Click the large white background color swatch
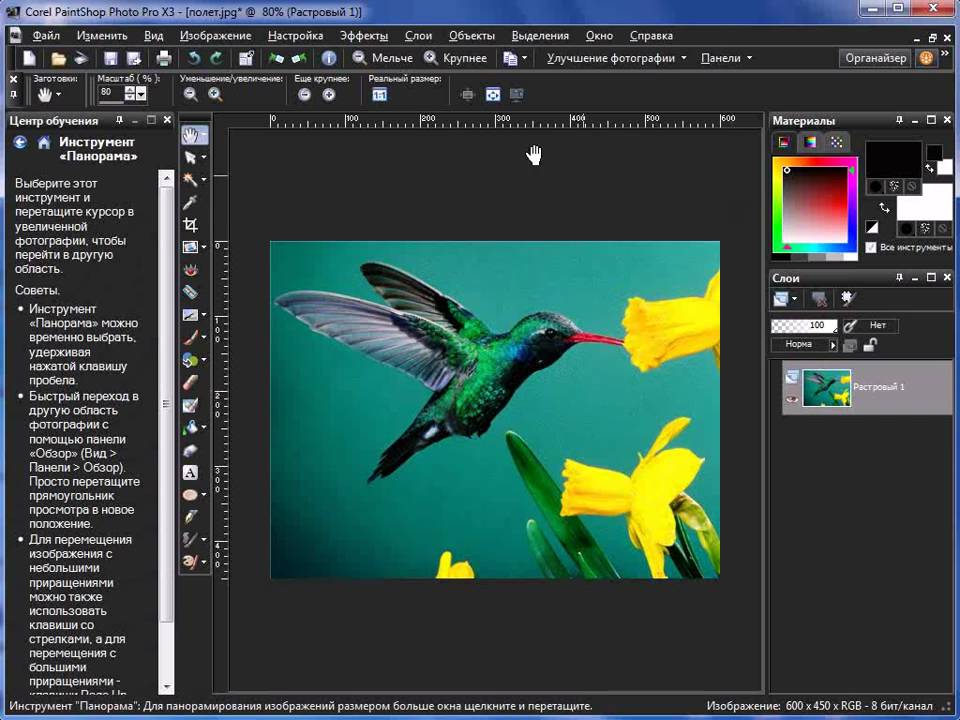The image size is (960, 720). (926, 203)
